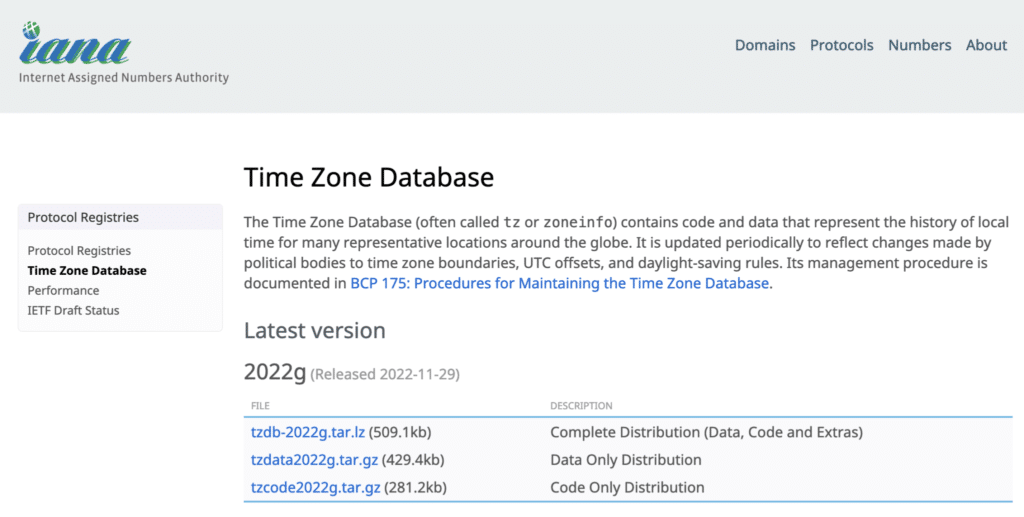The width and height of the screenshot is (1024, 517).
Task: Click the FILE column header
Action: (260, 406)
